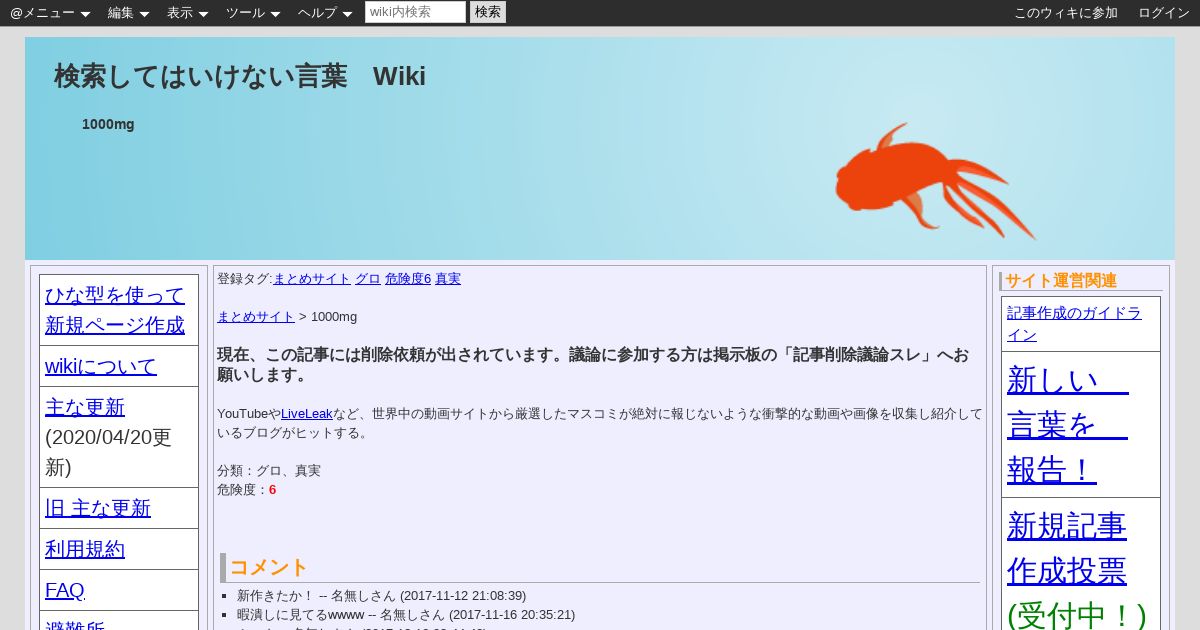Open the wikiについて sidebar link
The width and height of the screenshot is (1200, 630).
101,366
